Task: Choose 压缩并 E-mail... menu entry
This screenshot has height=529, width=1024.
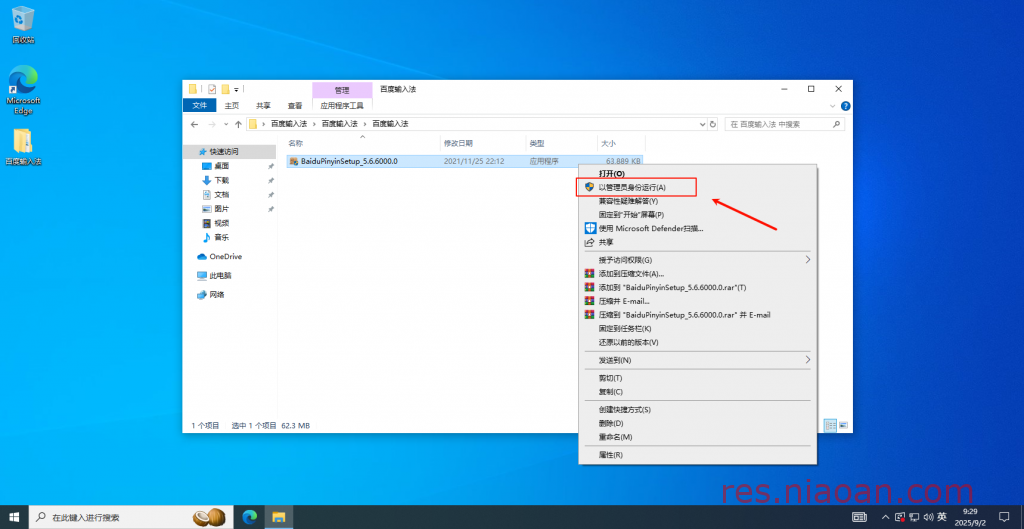Action: point(697,301)
